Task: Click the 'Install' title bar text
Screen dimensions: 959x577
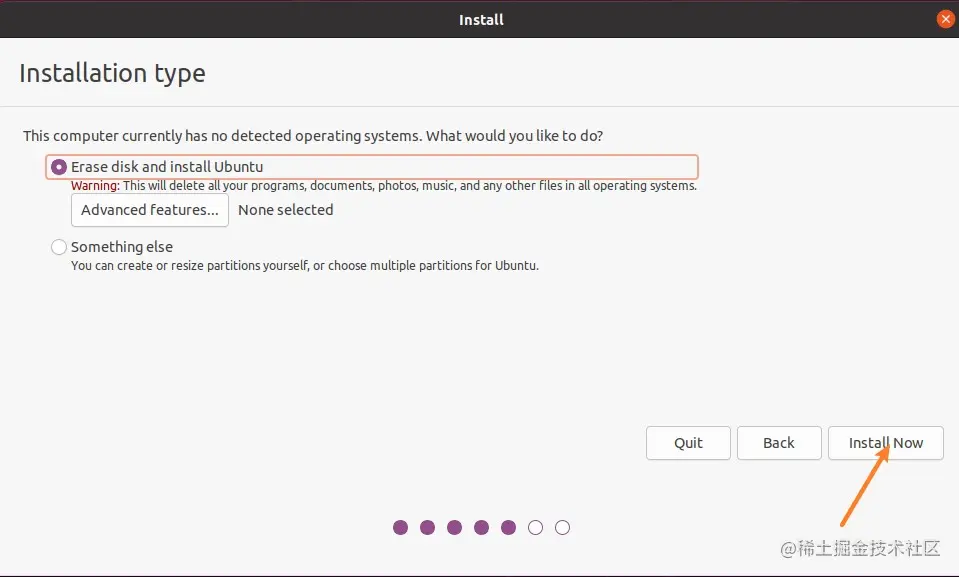Action: pyautogui.click(x=481, y=20)
